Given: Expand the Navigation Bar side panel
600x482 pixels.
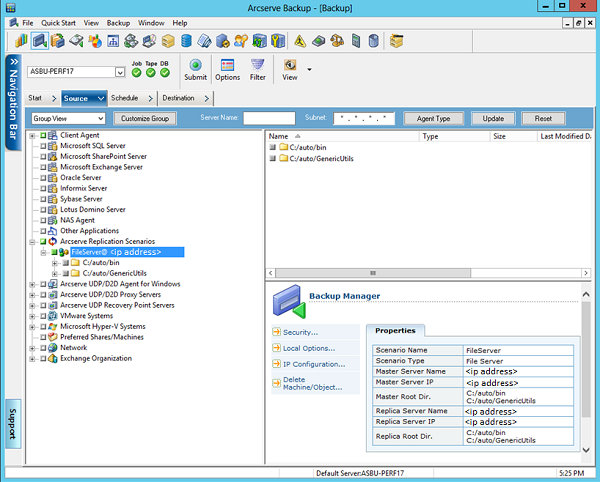Looking at the screenshot, I should tap(13, 102).
